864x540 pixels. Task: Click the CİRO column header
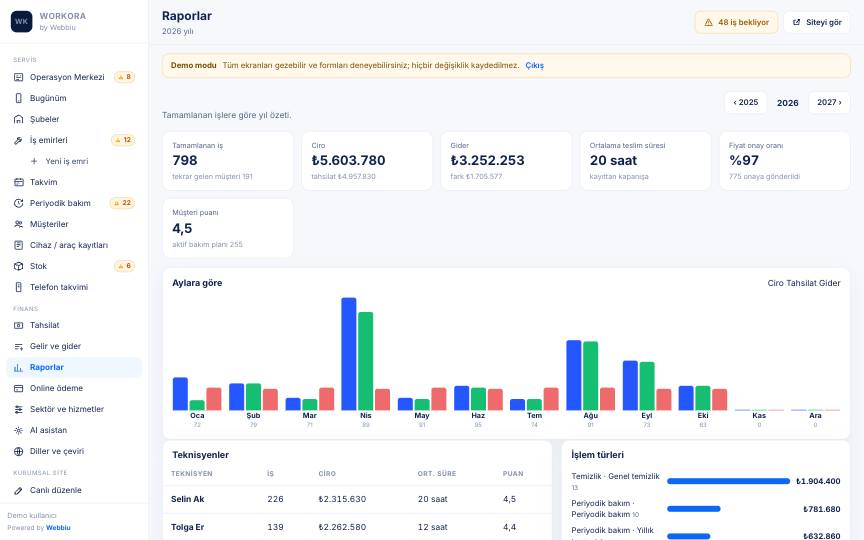click(x=327, y=474)
